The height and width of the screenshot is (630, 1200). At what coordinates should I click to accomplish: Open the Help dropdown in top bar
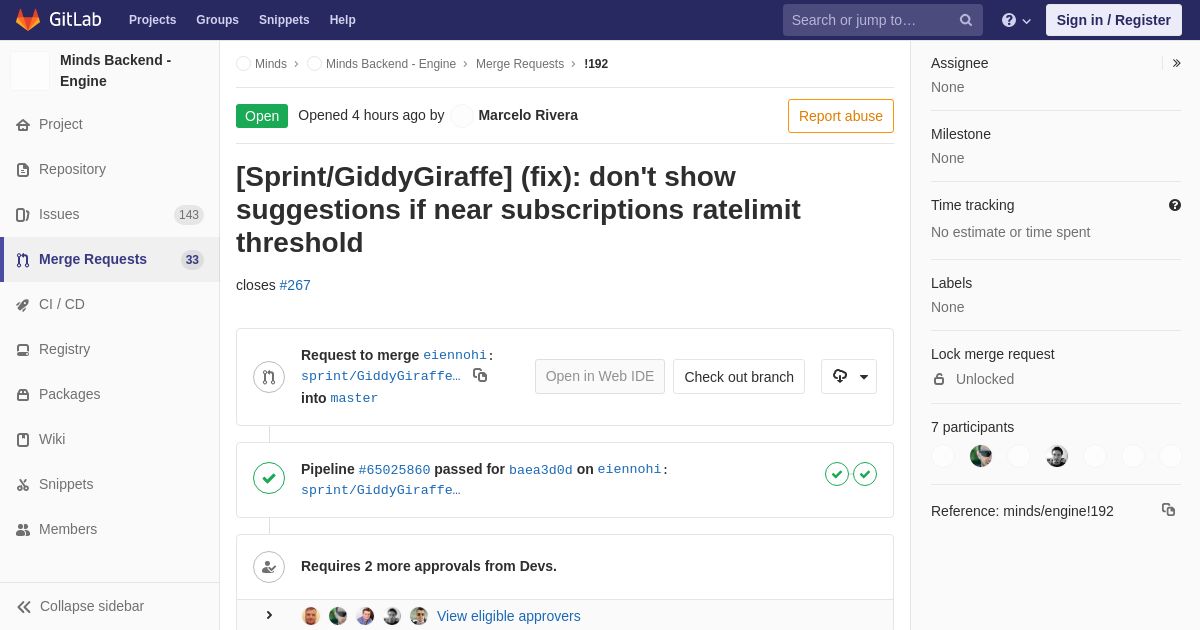coord(1016,20)
